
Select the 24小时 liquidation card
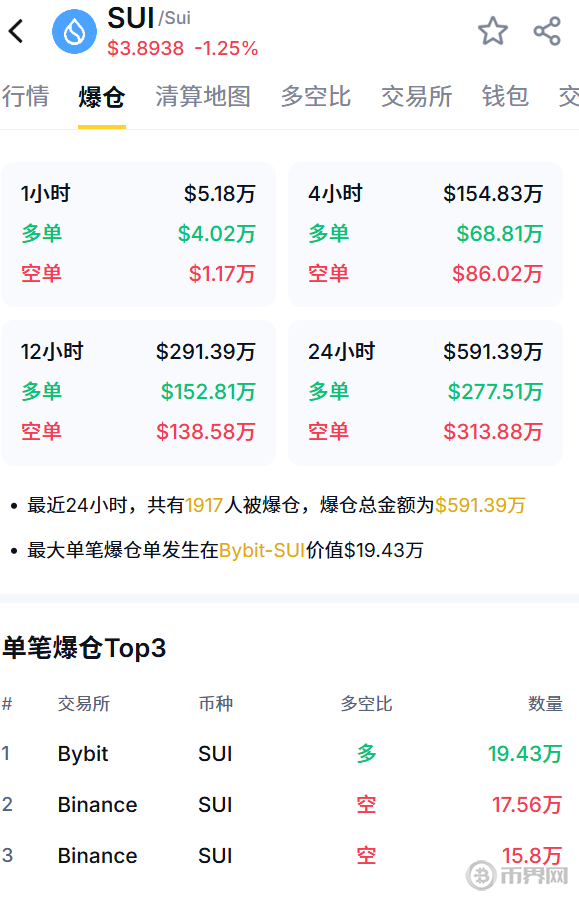[x=425, y=393]
